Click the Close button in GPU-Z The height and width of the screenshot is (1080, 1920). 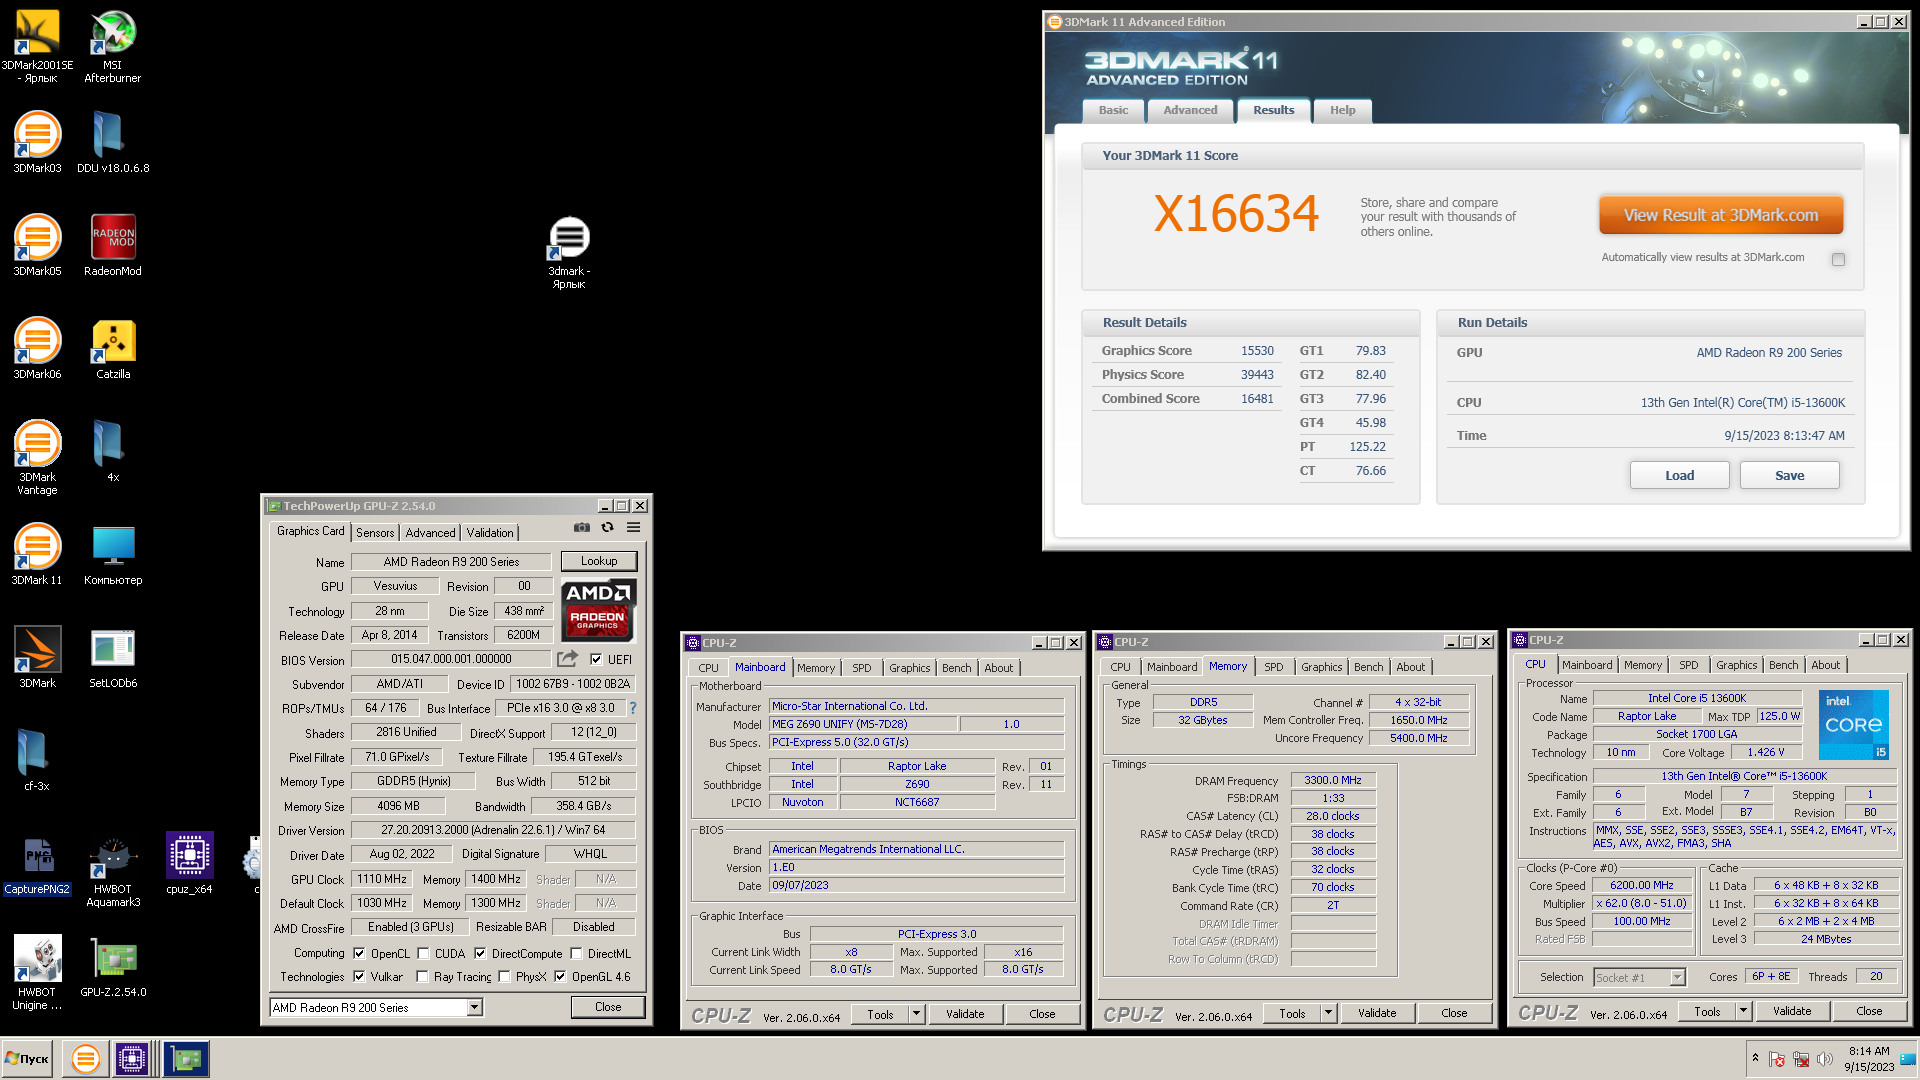pyautogui.click(x=608, y=1007)
